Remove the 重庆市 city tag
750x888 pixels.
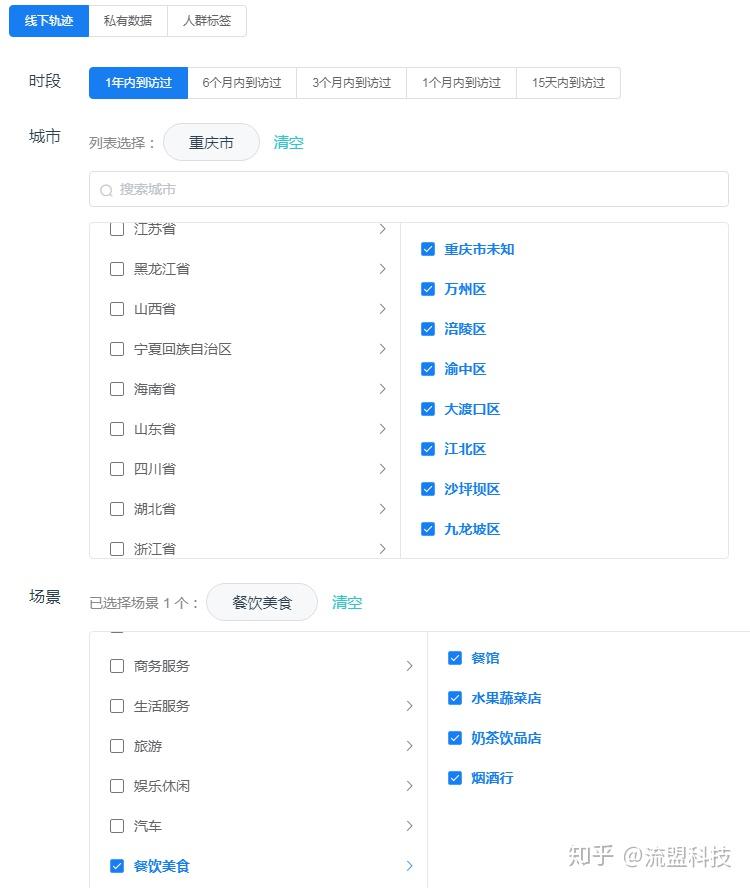(211, 143)
